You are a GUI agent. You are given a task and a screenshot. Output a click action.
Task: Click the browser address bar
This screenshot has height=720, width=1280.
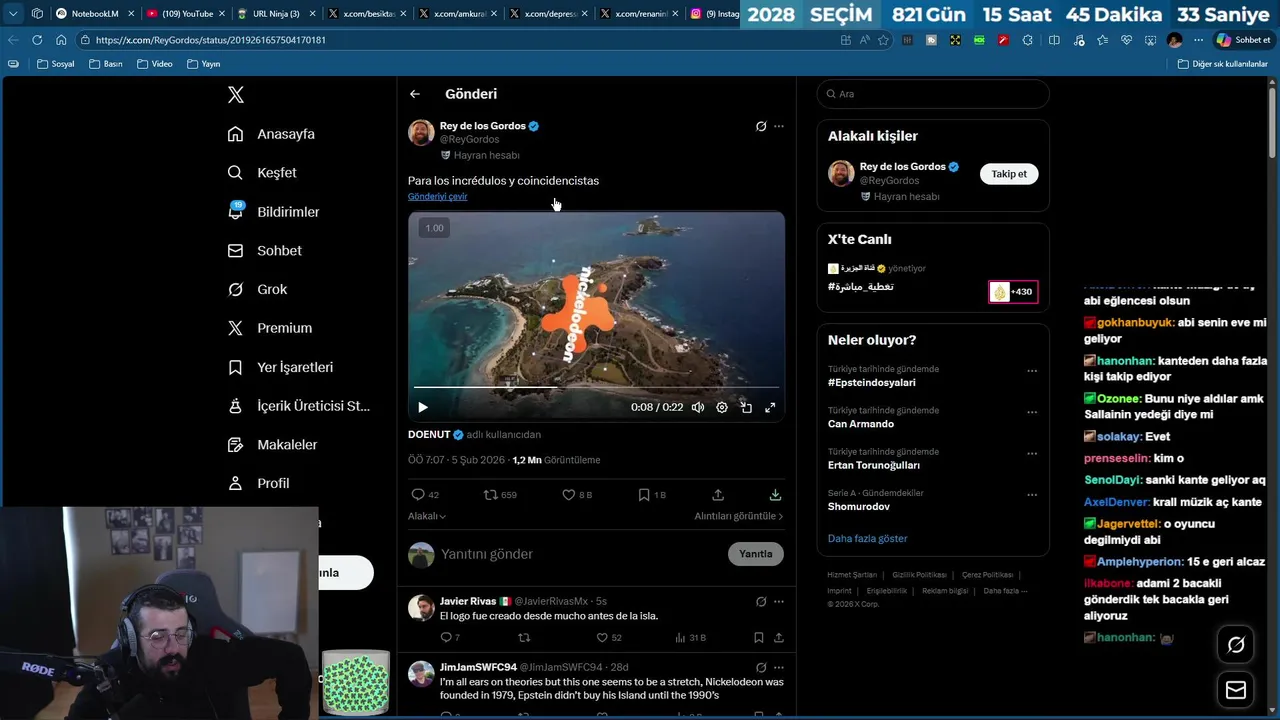coord(450,40)
